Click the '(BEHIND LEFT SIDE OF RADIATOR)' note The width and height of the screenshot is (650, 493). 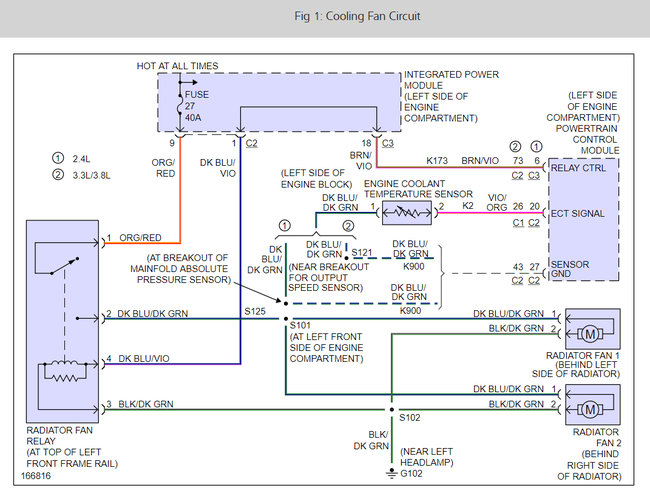tap(576, 369)
